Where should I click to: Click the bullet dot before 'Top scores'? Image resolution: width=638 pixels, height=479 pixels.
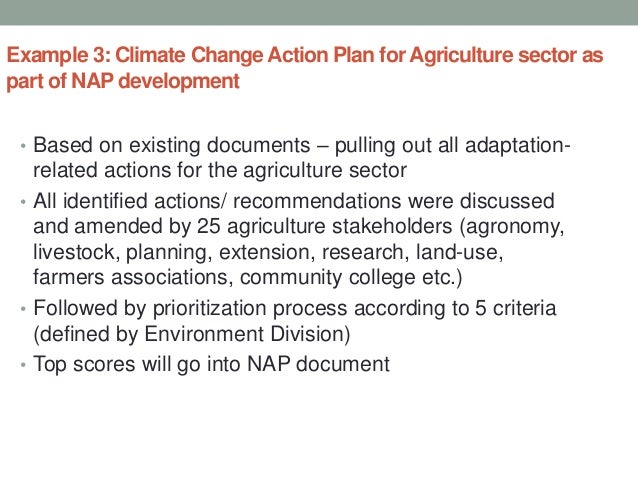(x=23, y=364)
